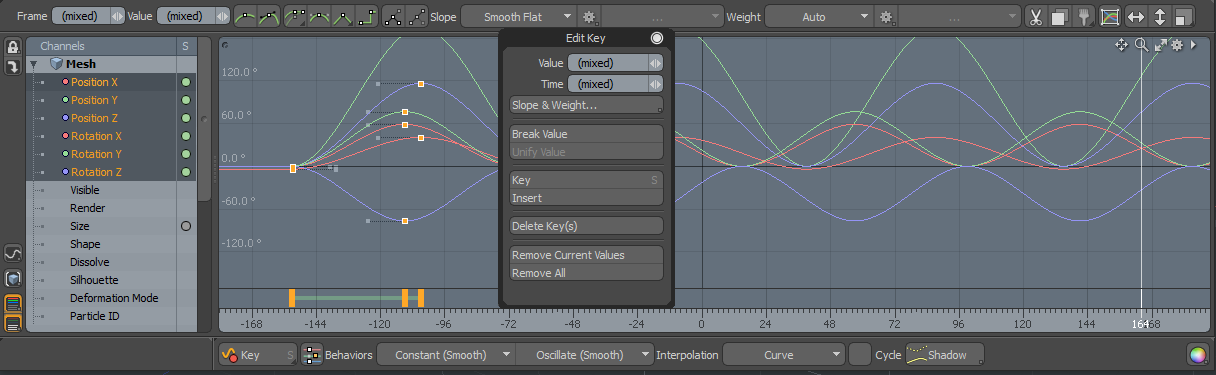Select Break Value in Edit Key popup

pyautogui.click(x=586, y=134)
